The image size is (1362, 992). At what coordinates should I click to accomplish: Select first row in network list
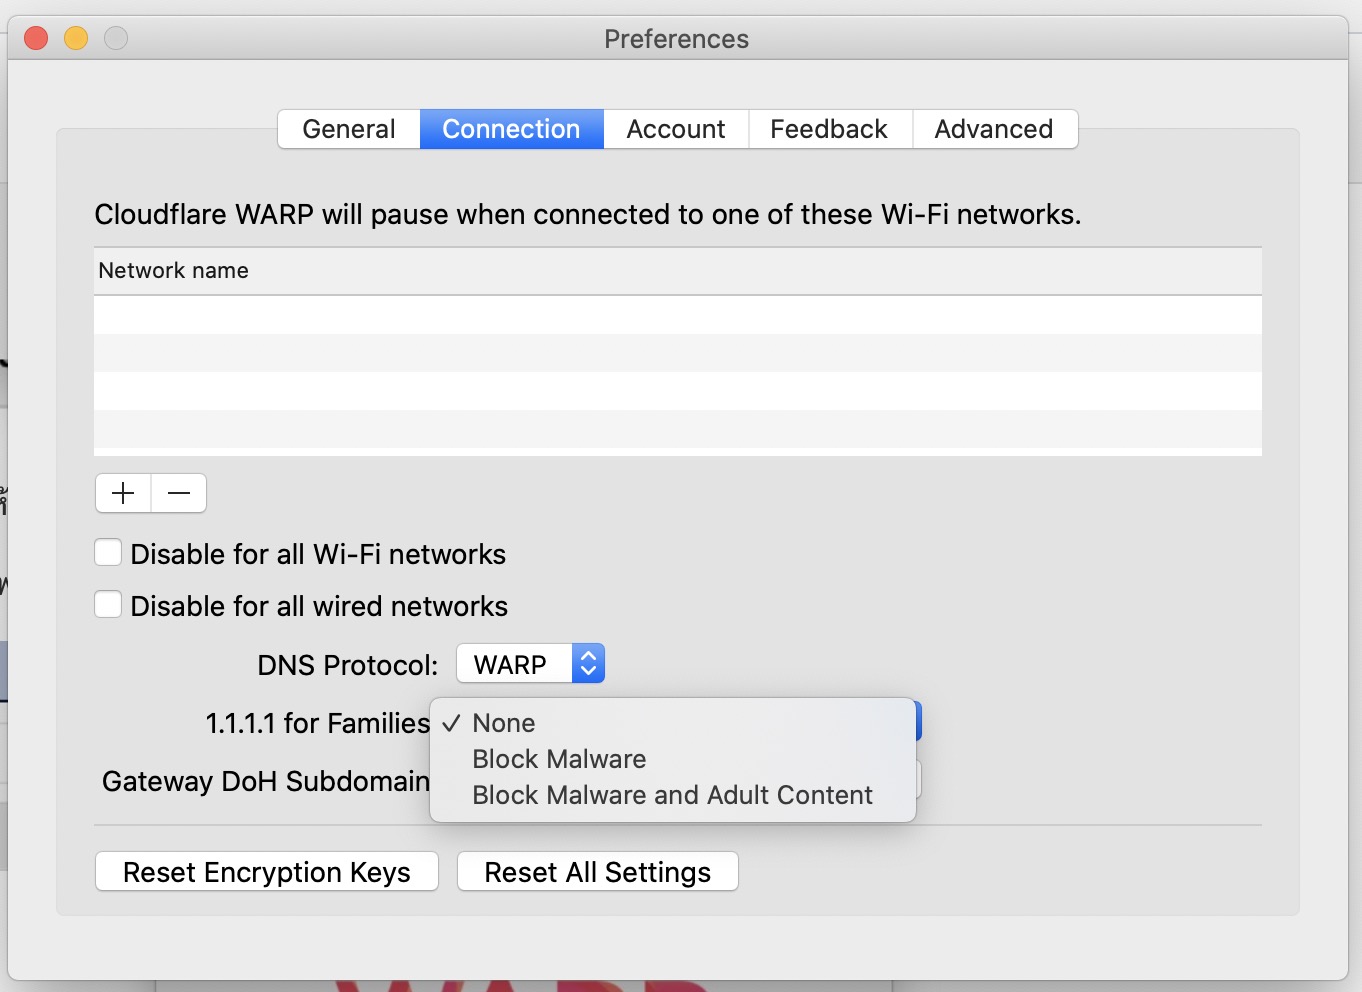click(x=677, y=315)
